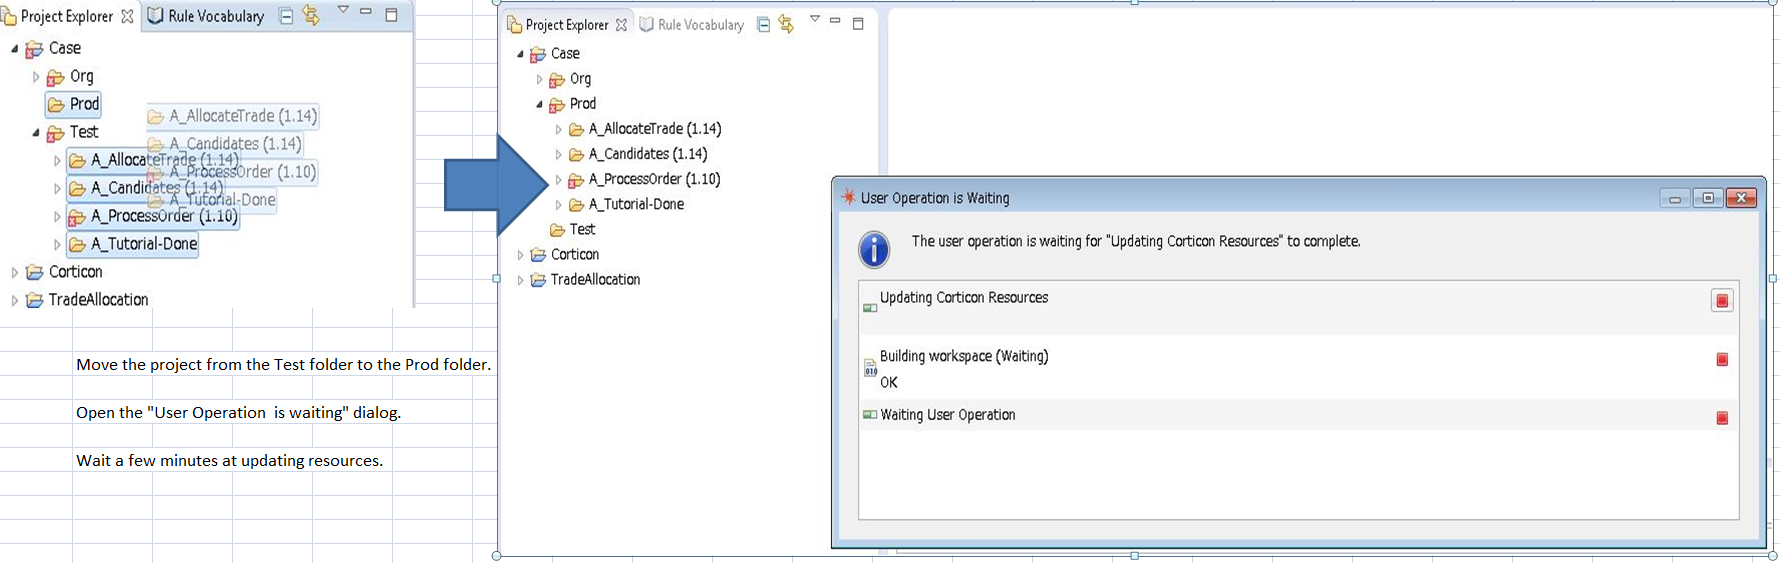Select A_Tutorial-Done folder inside Prod
The width and height of the screenshot is (1780, 563).
click(x=627, y=204)
